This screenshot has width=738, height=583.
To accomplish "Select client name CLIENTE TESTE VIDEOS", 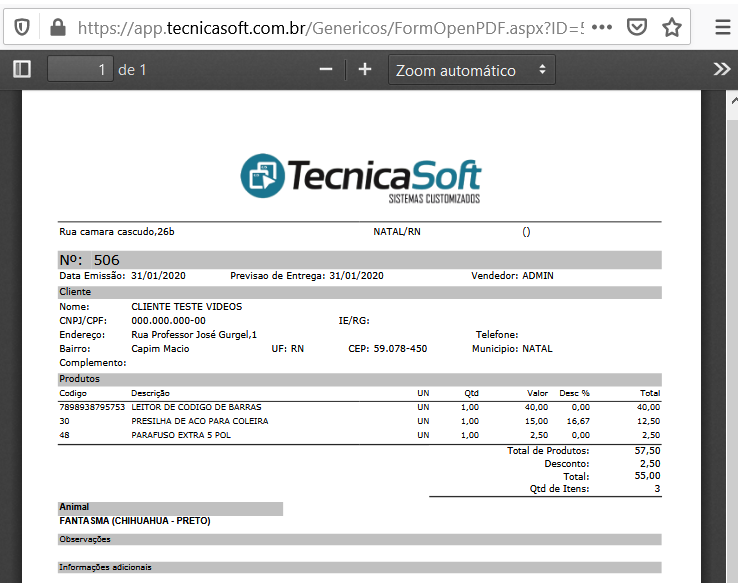I will click(x=186, y=307).
